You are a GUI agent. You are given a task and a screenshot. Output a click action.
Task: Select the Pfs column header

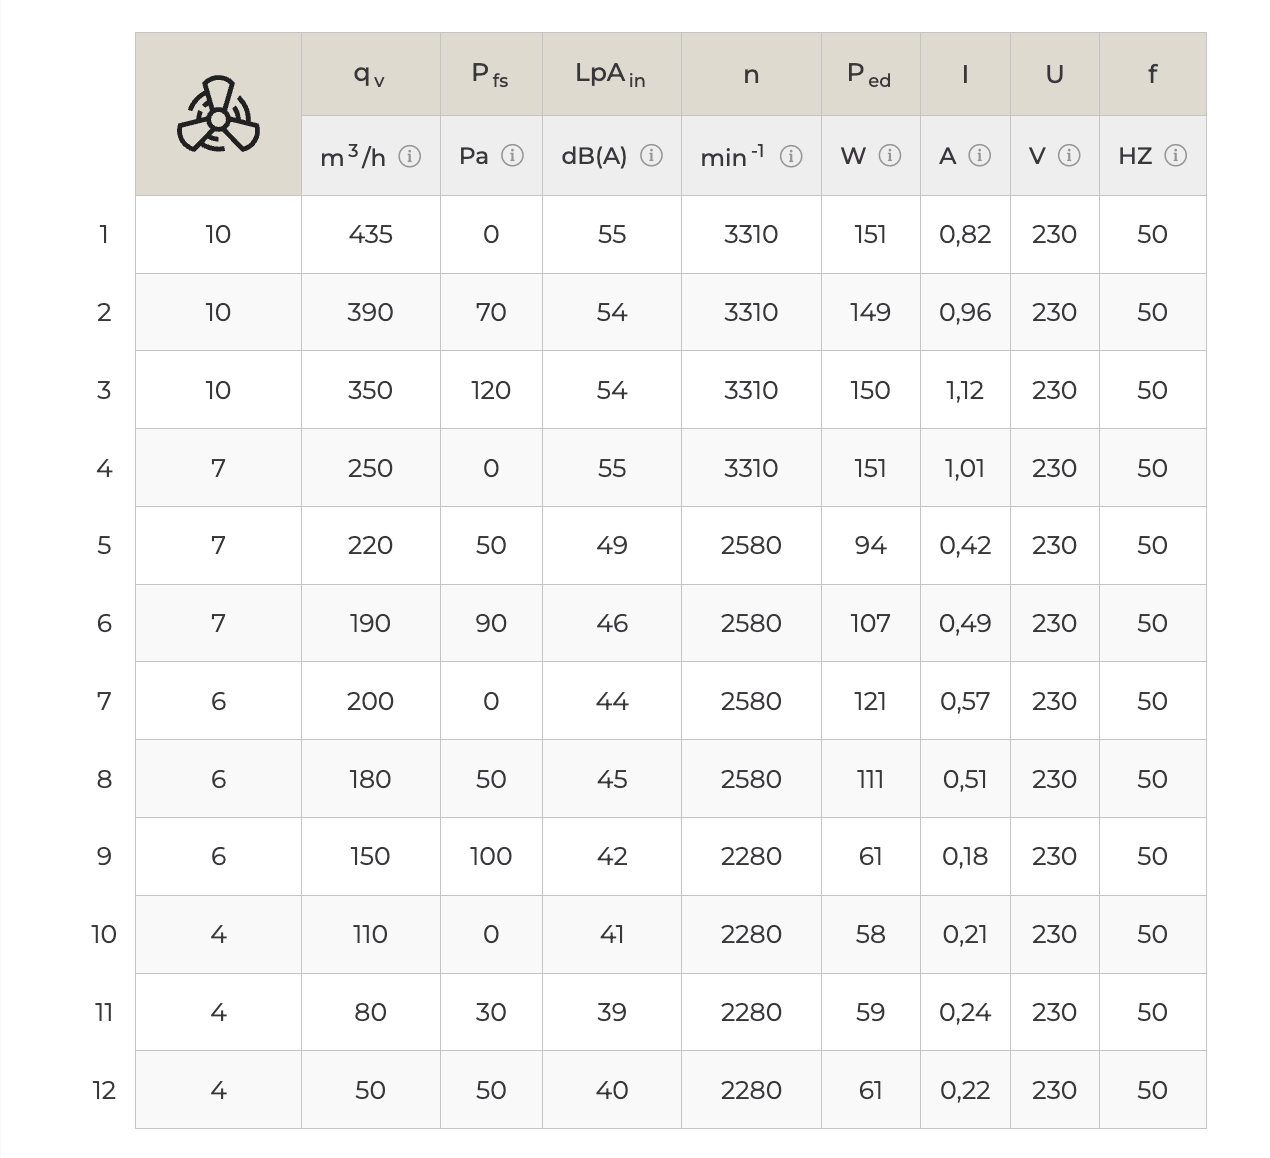(491, 74)
